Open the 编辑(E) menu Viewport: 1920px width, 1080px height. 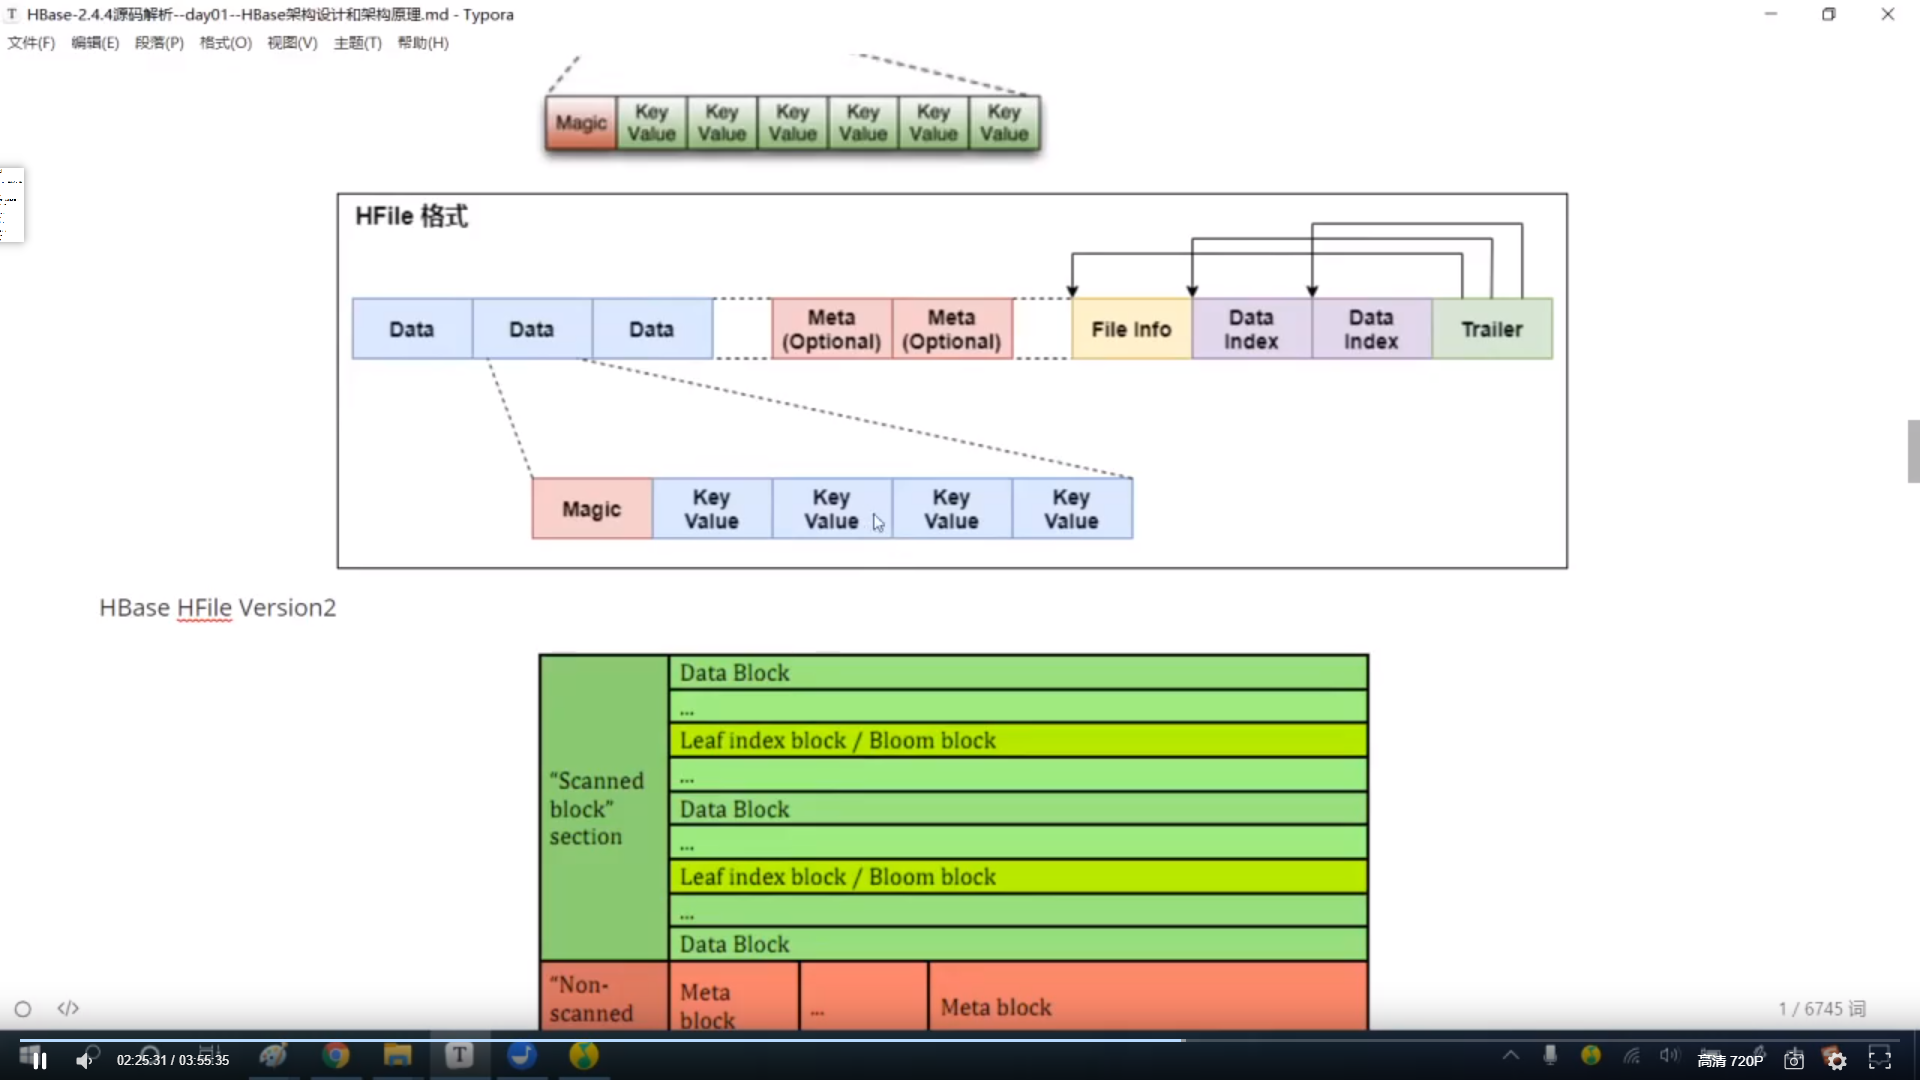click(95, 43)
